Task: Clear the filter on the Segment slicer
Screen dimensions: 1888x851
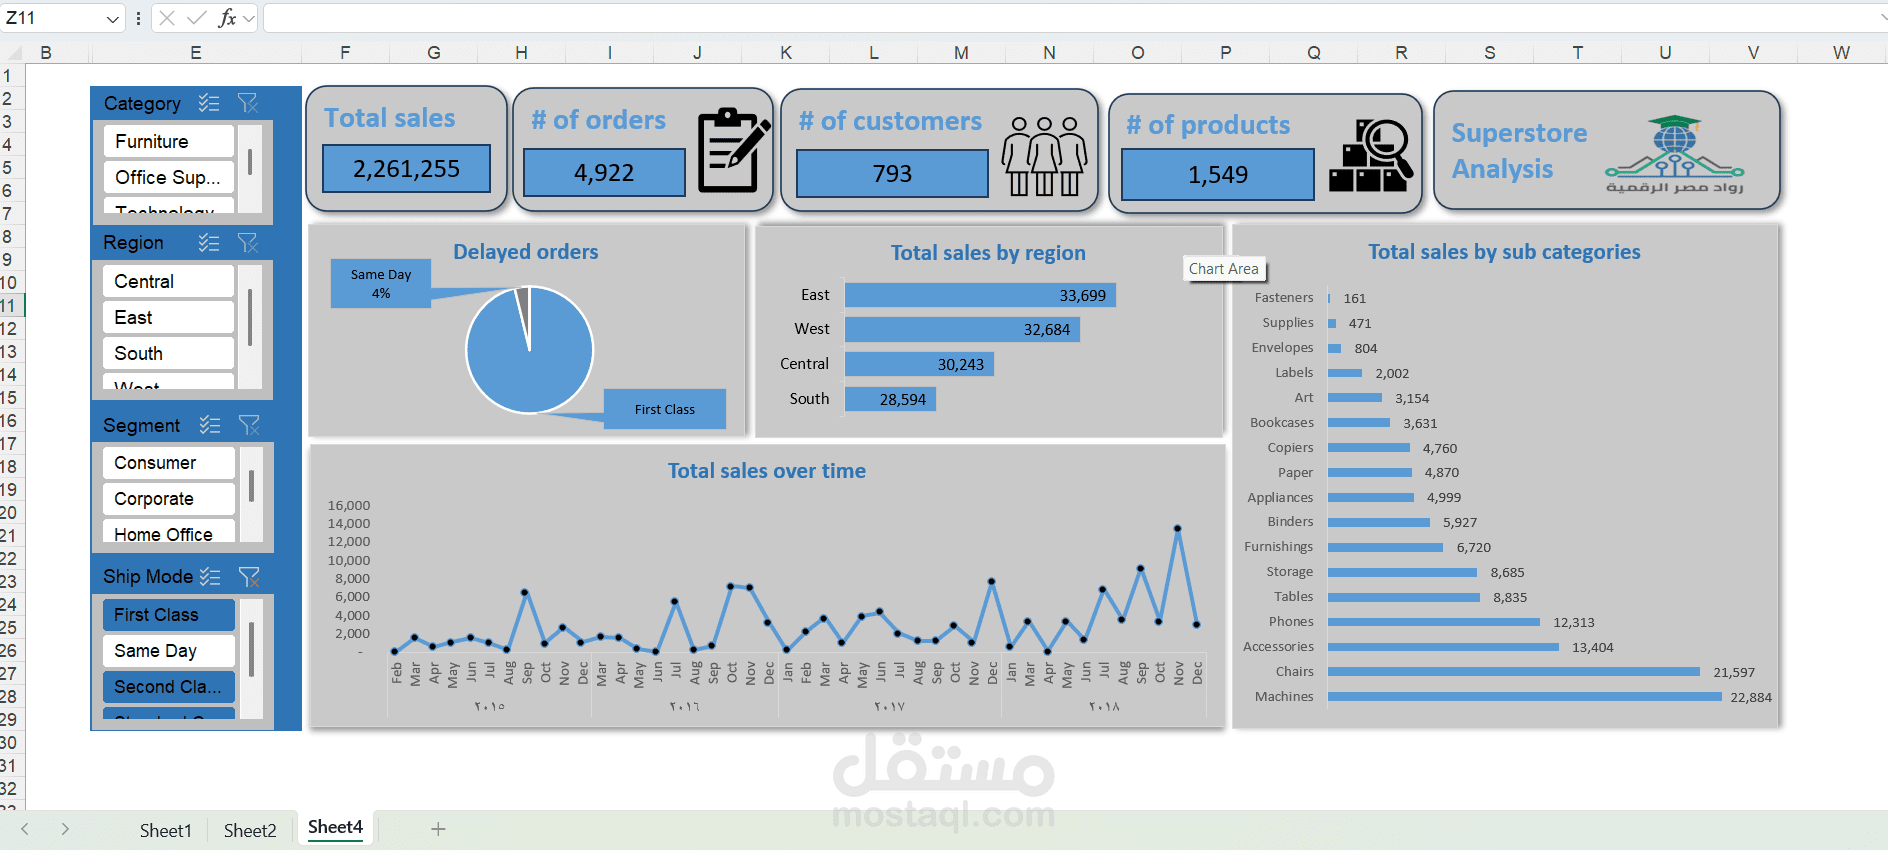Action: 249,425
